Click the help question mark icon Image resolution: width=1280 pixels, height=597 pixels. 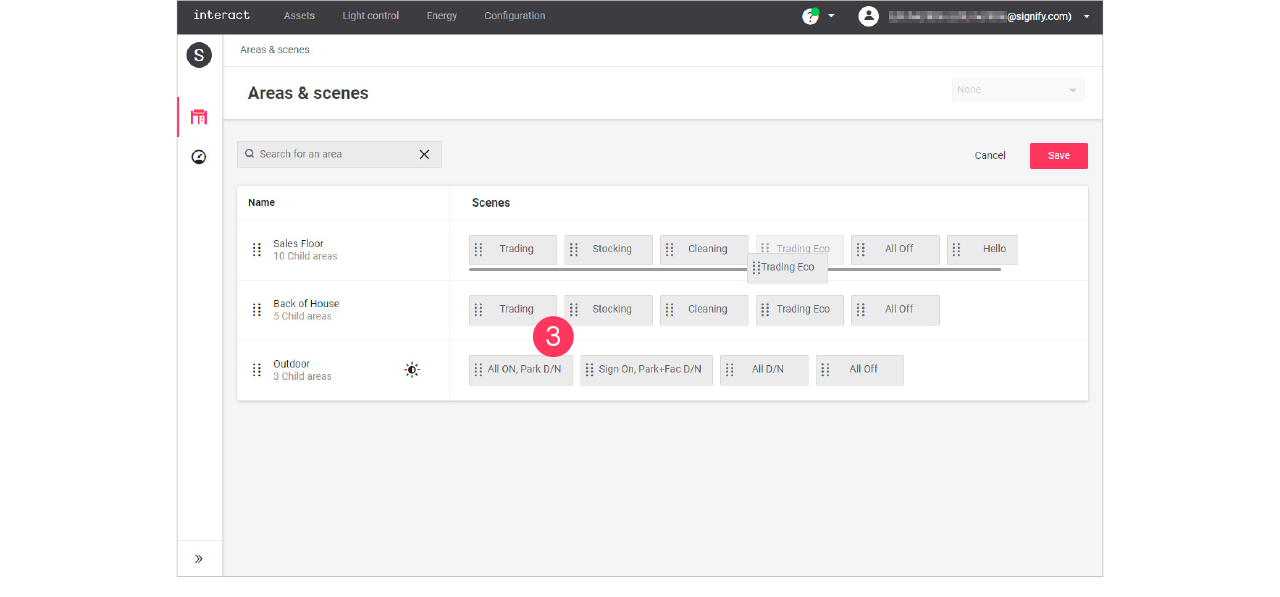click(x=810, y=16)
